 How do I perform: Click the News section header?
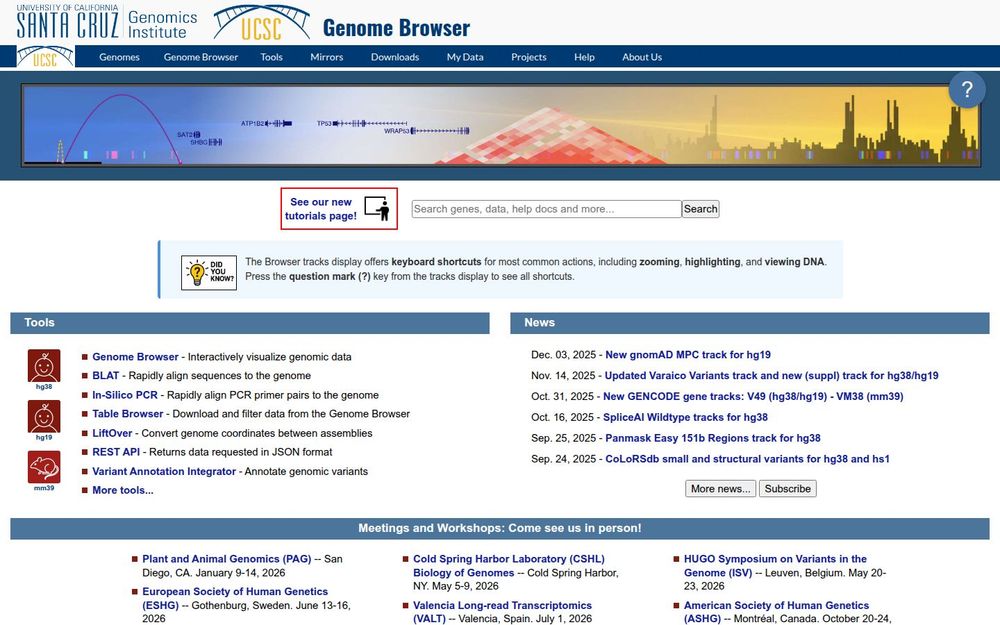[x=750, y=323]
